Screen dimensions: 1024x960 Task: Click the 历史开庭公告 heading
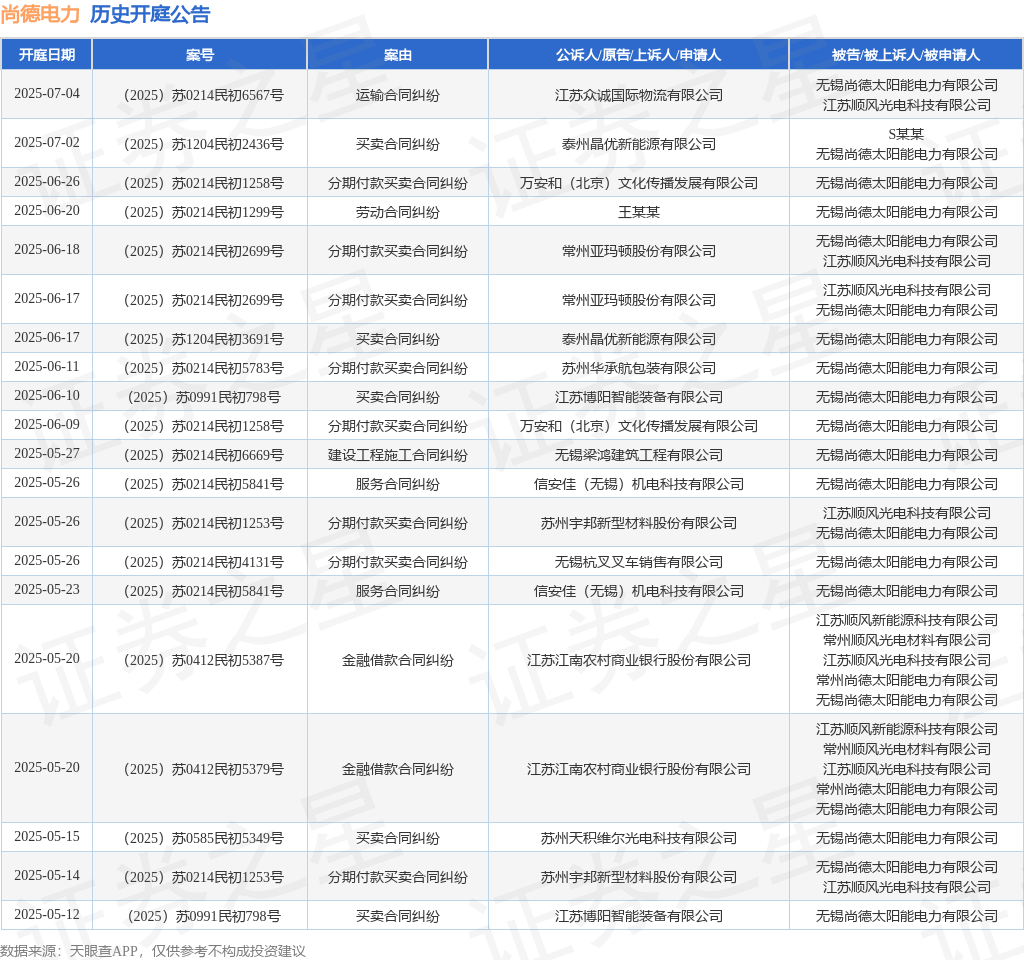point(150,14)
